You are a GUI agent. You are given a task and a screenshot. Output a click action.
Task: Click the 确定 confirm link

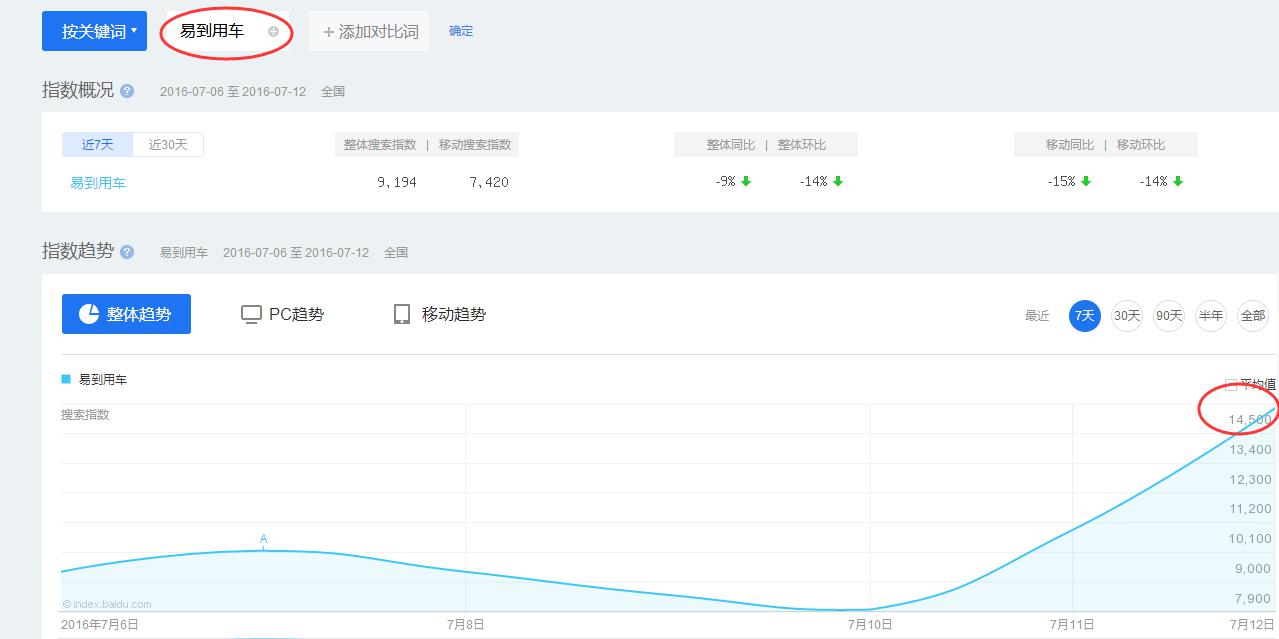(x=461, y=31)
